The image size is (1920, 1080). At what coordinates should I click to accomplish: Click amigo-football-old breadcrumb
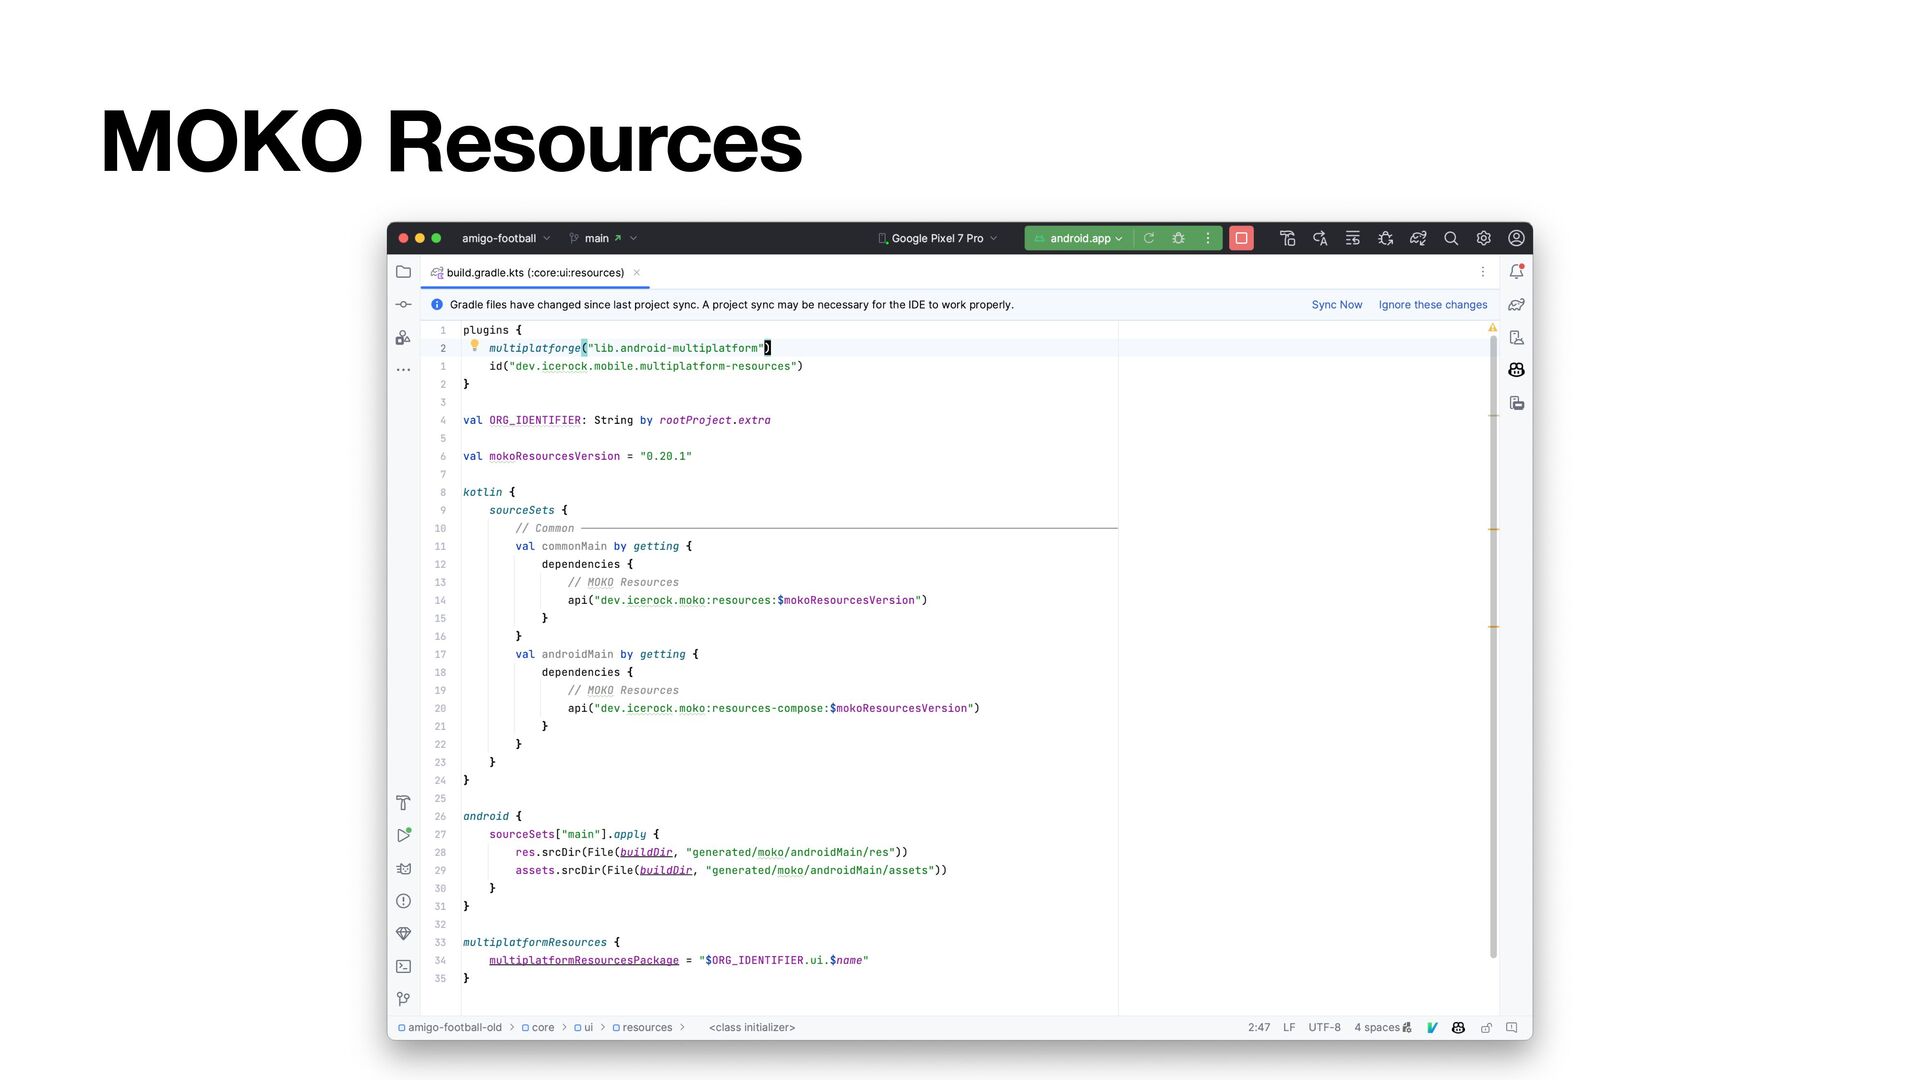point(450,1027)
